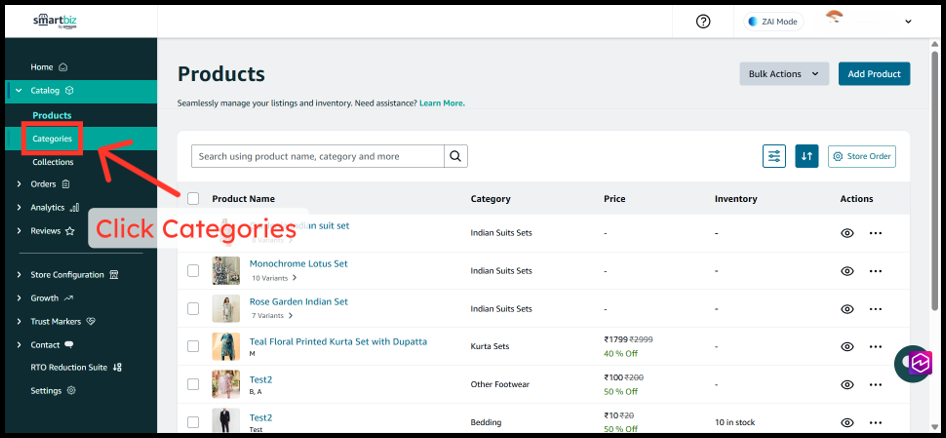Image resolution: width=946 pixels, height=438 pixels.
Task: Expand 10 Variants under Monochrome Lotus Set
Action: pyautogui.click(x=273, y=278)
